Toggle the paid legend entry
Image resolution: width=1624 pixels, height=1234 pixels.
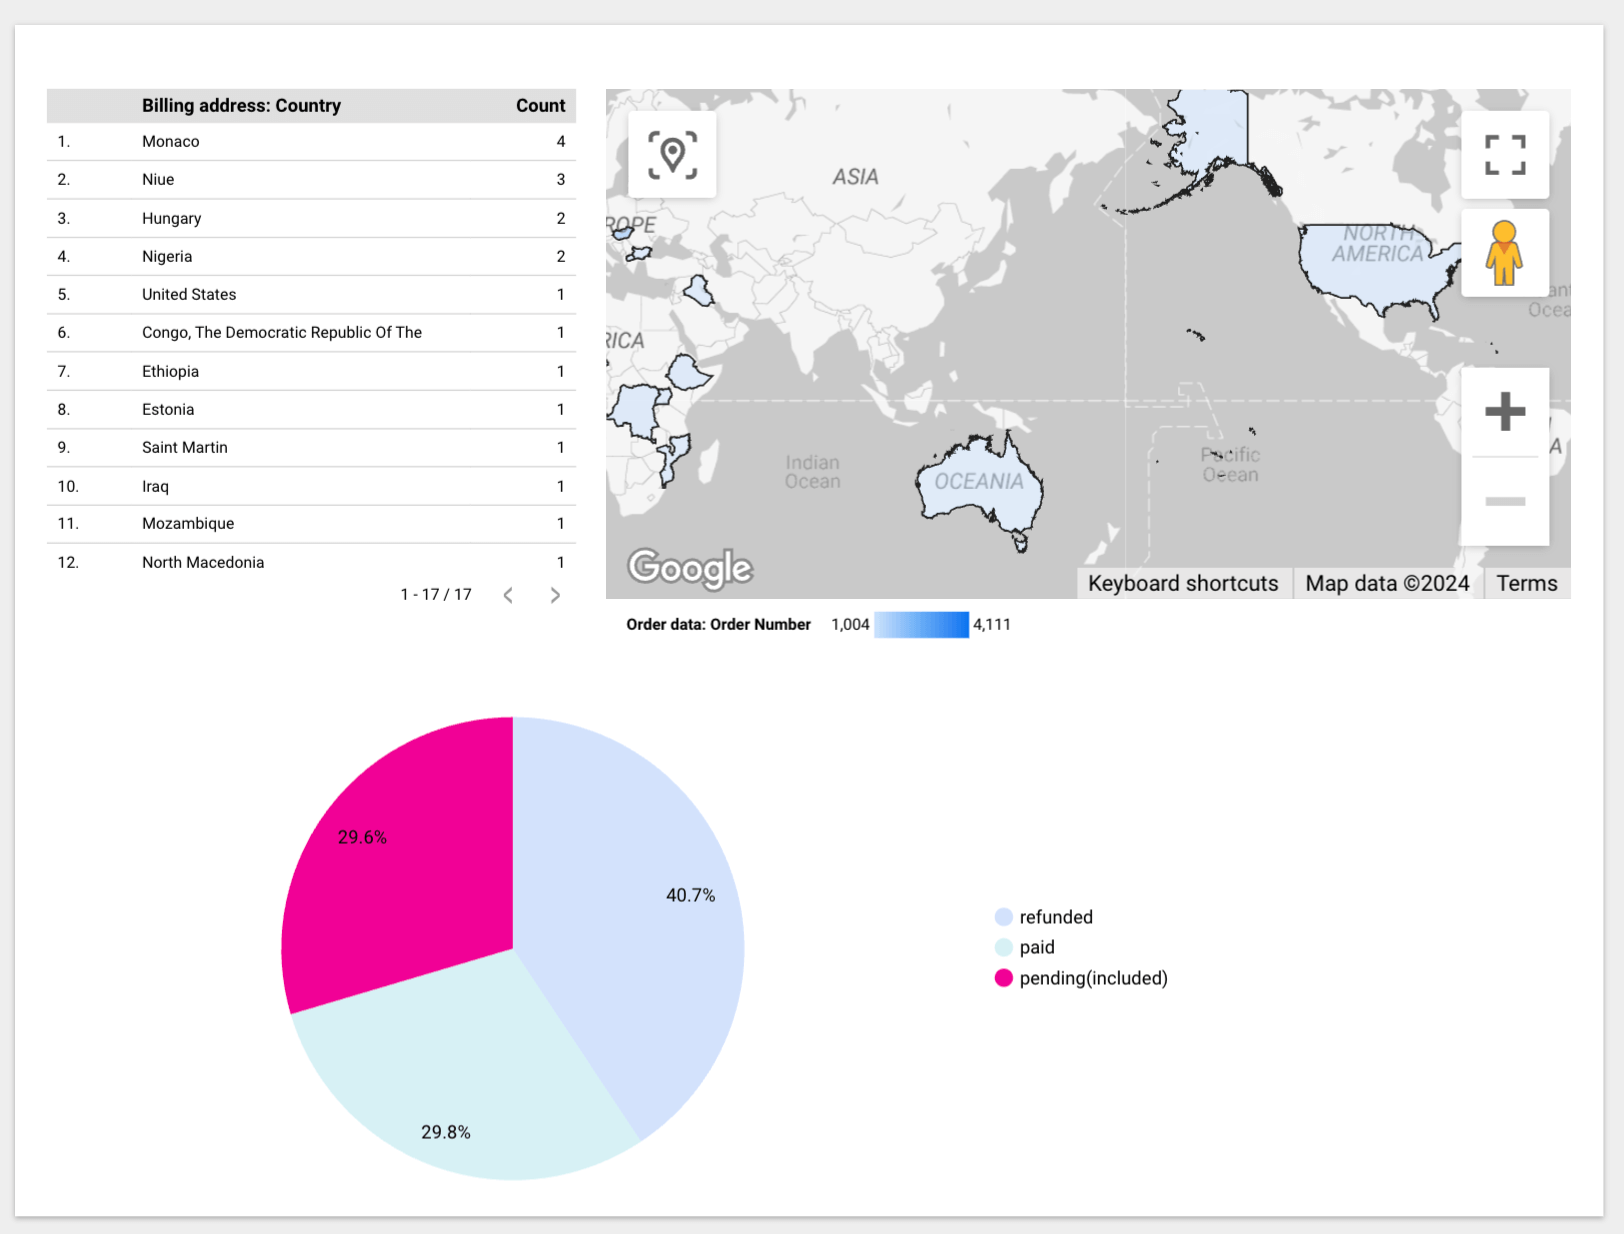click(1025, 947)
